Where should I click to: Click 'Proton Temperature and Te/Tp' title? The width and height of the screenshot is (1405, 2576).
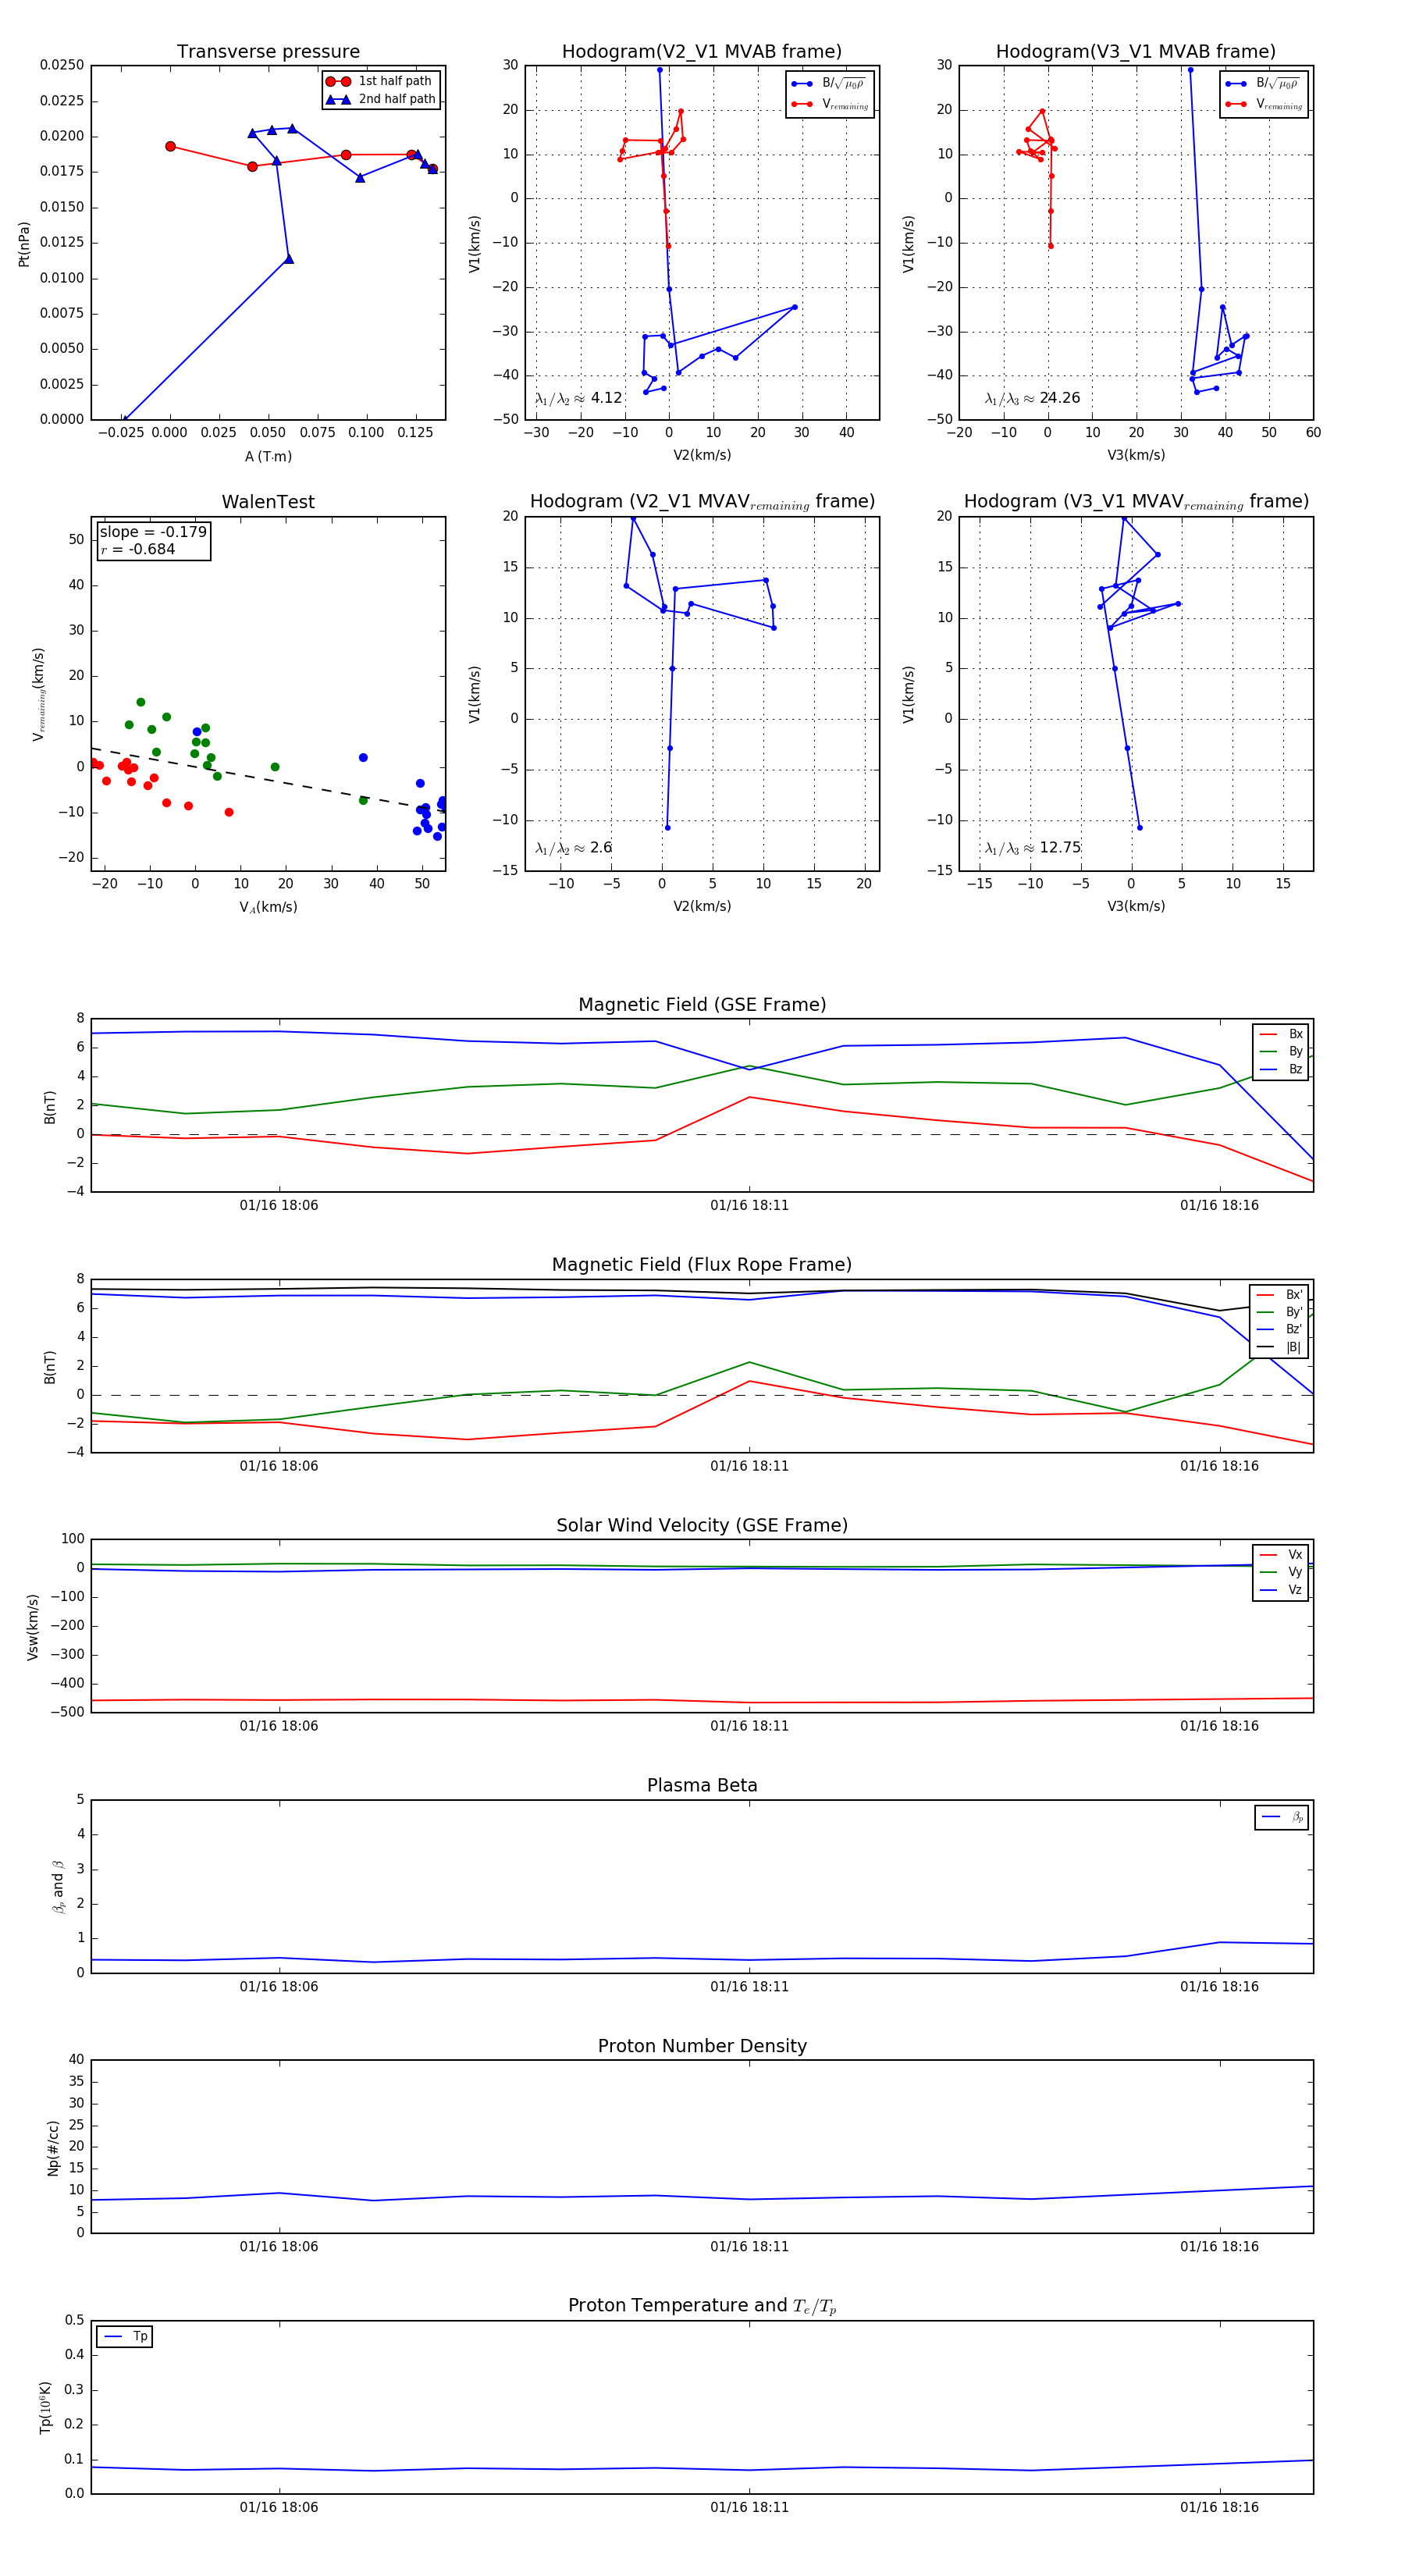(702, 2306)
